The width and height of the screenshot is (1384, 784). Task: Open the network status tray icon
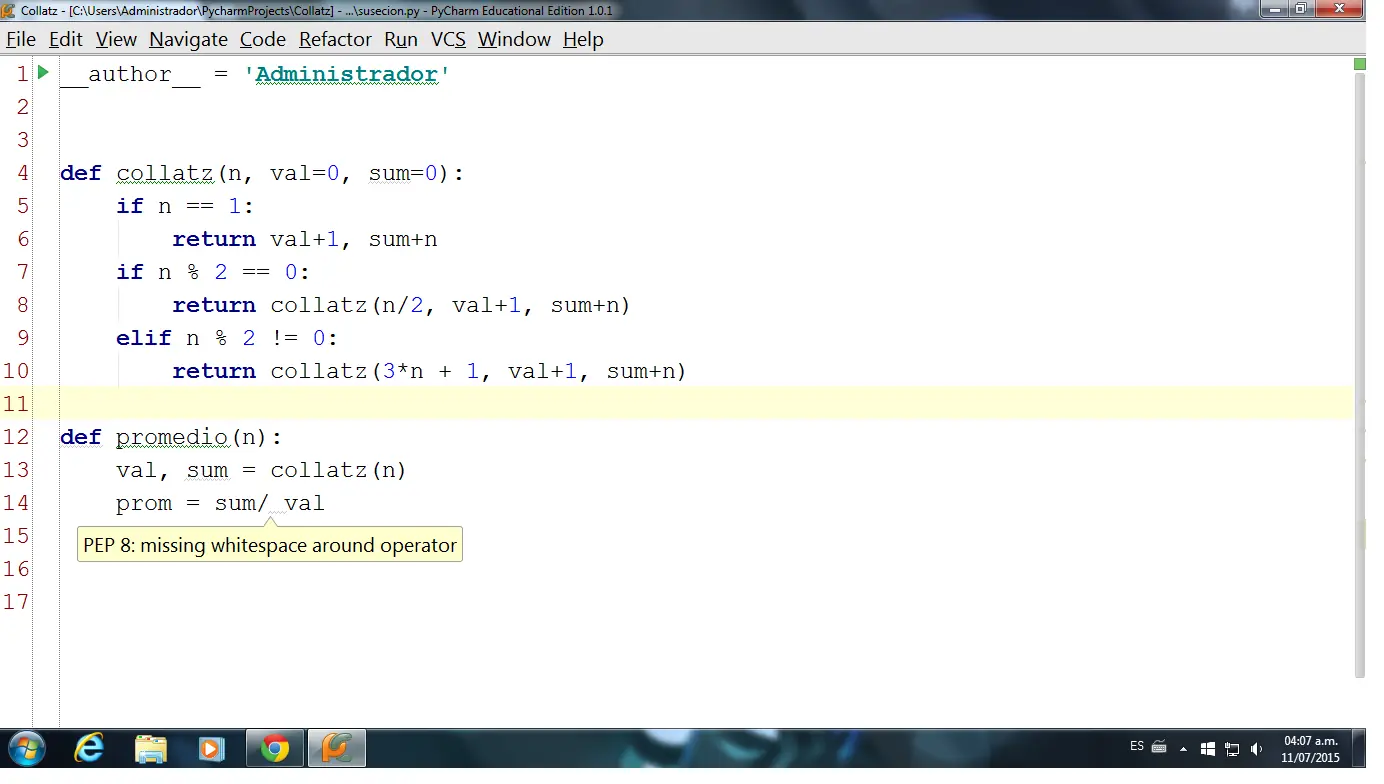coord(1232,749)
